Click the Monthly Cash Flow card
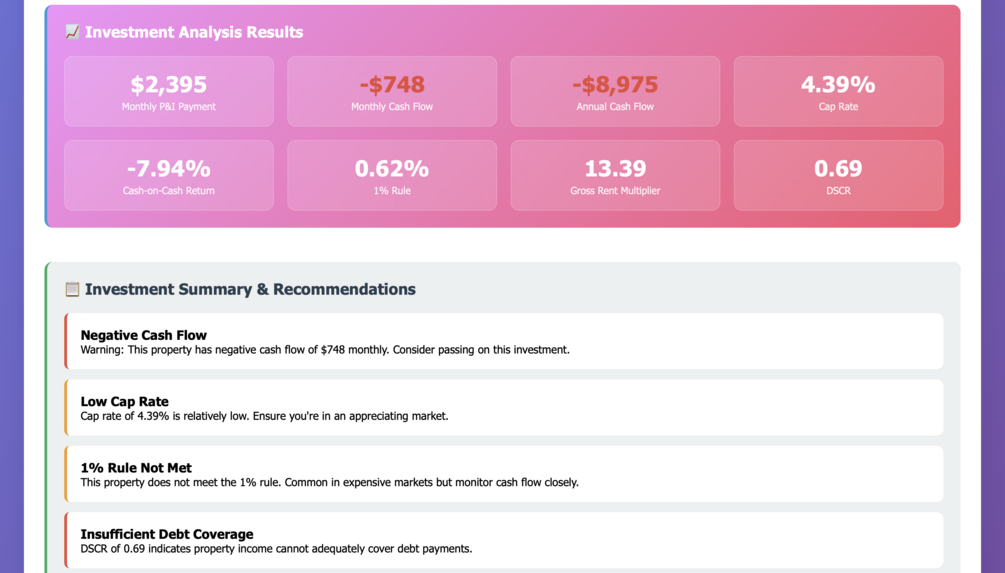The image size is (1005, 573). (392, 92)
